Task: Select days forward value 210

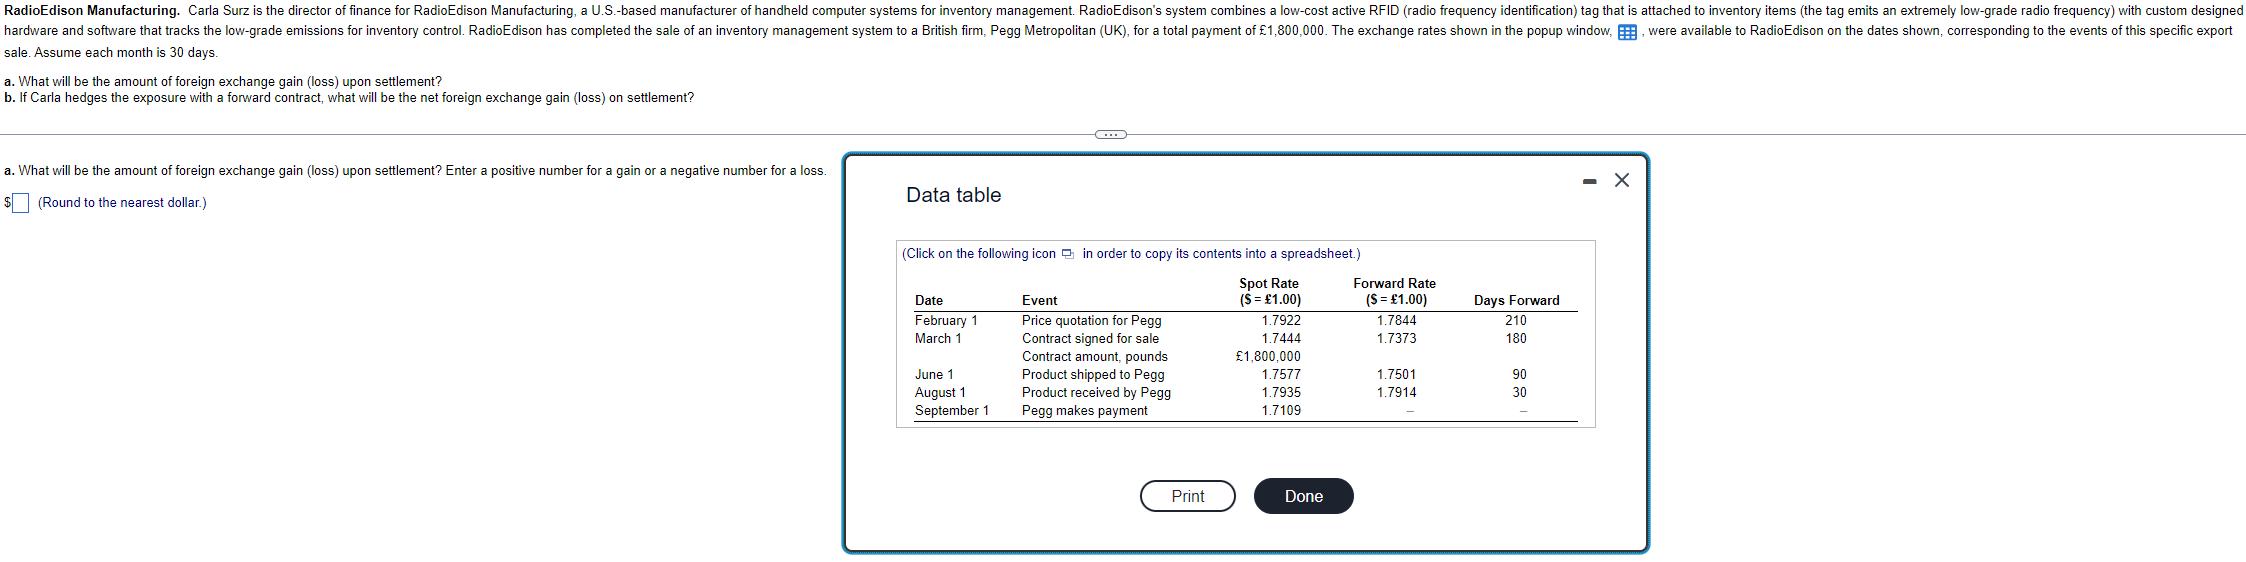Action: pyautogui.click(x=1516, y=321)
